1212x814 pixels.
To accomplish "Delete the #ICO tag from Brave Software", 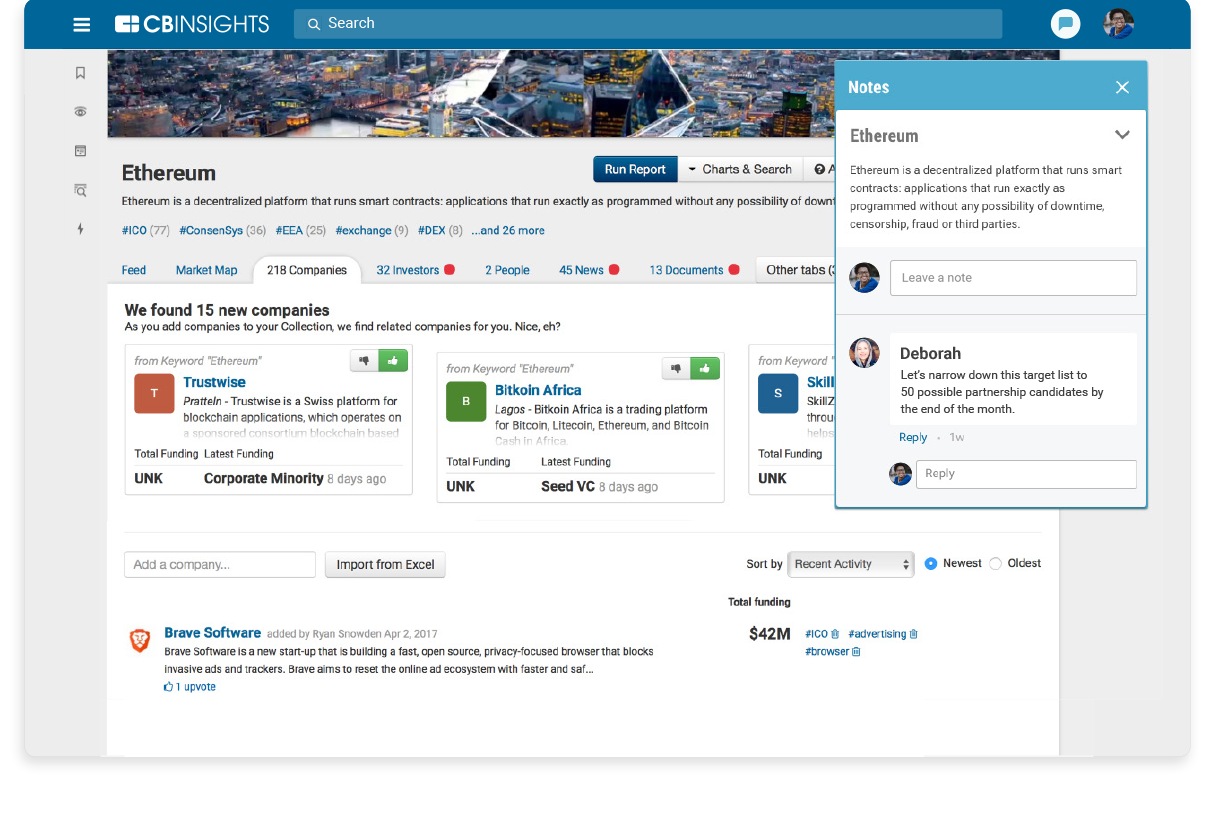I will [835, 634].
